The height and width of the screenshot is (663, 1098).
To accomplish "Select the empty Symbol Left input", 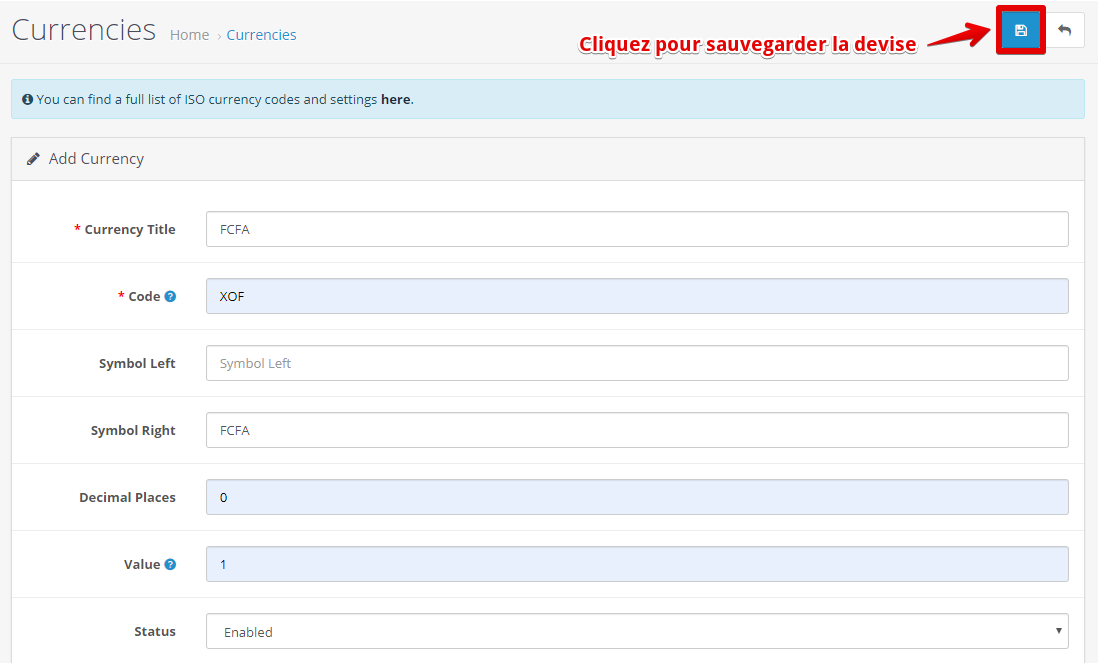I will pyautogui.click(x=637, y=363).
